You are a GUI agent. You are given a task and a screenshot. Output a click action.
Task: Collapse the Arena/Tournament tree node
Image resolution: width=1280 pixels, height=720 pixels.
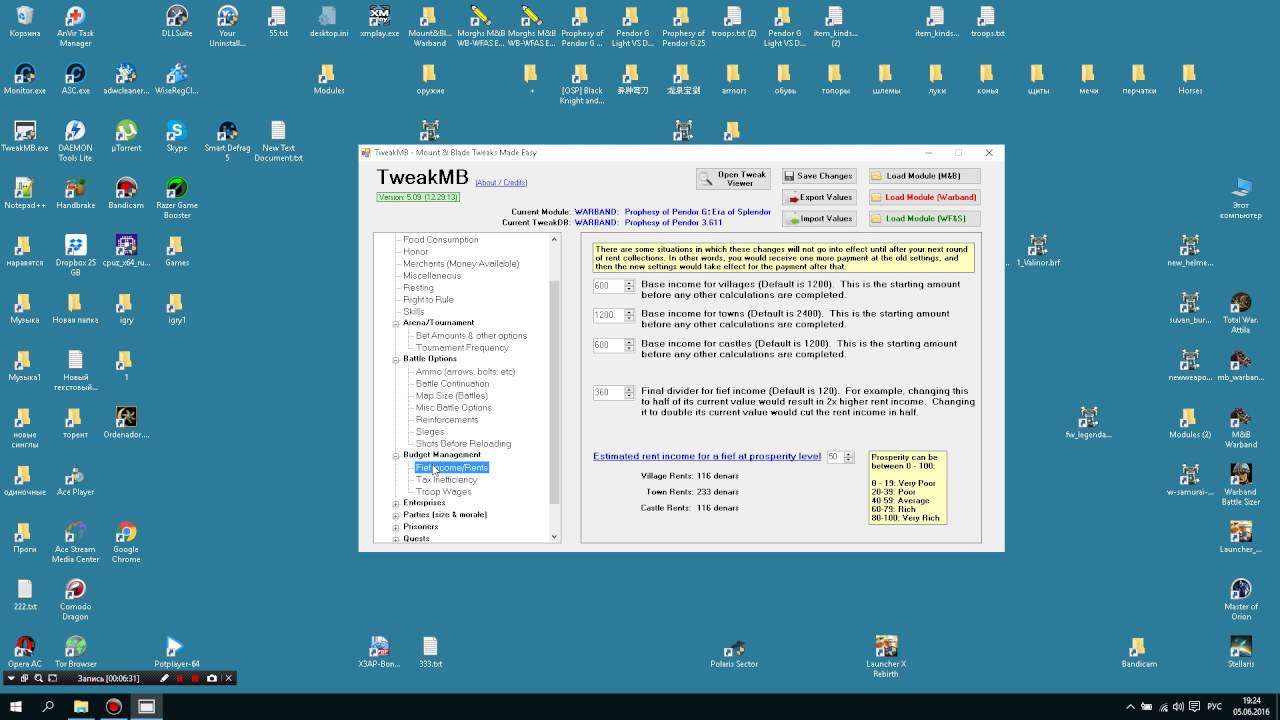(396, 324)
